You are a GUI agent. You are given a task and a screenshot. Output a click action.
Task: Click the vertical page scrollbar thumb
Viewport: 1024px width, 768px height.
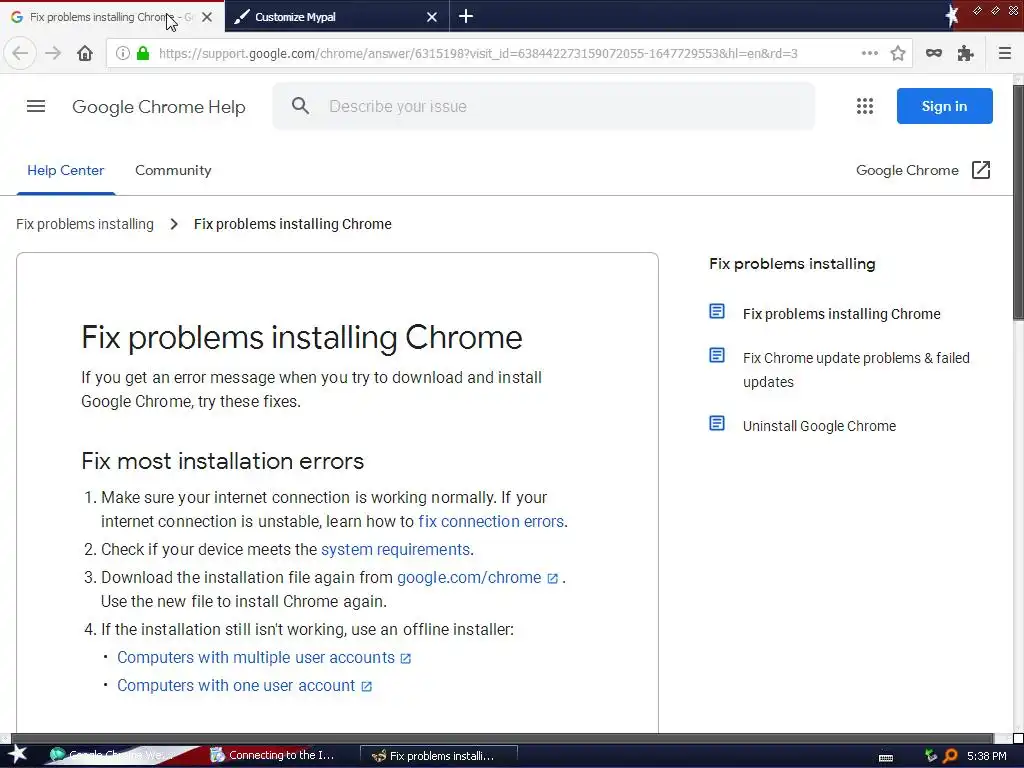point(1018,202)
